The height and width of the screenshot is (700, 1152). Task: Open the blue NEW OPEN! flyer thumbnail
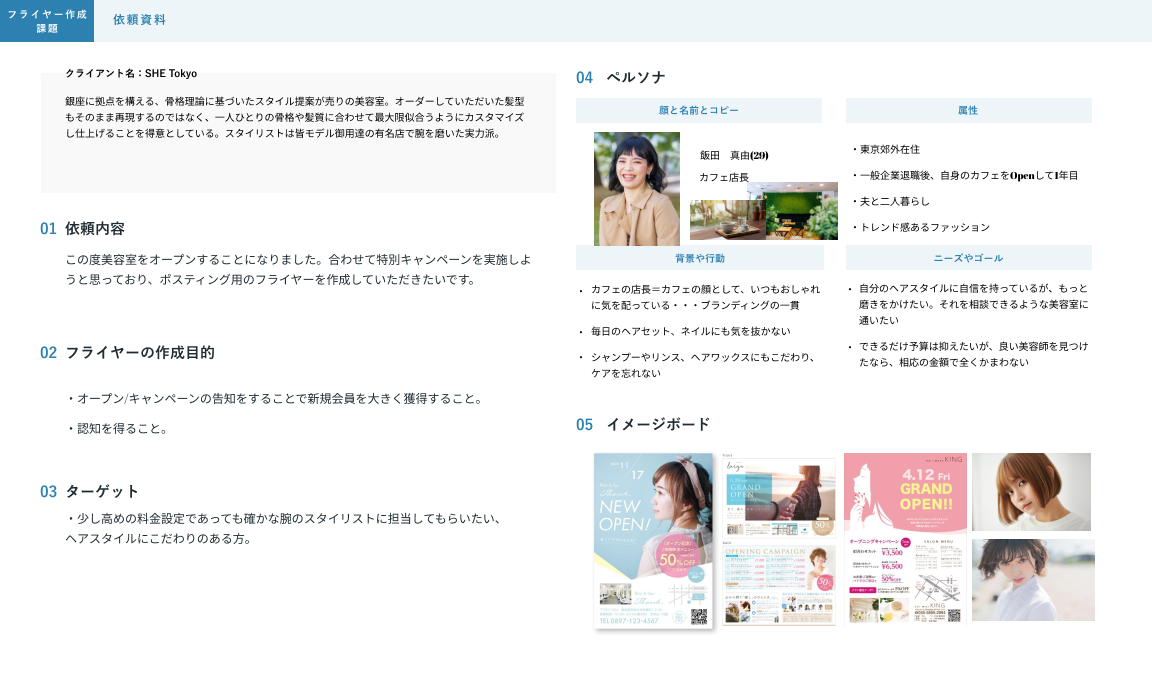[x=653, y=540]
